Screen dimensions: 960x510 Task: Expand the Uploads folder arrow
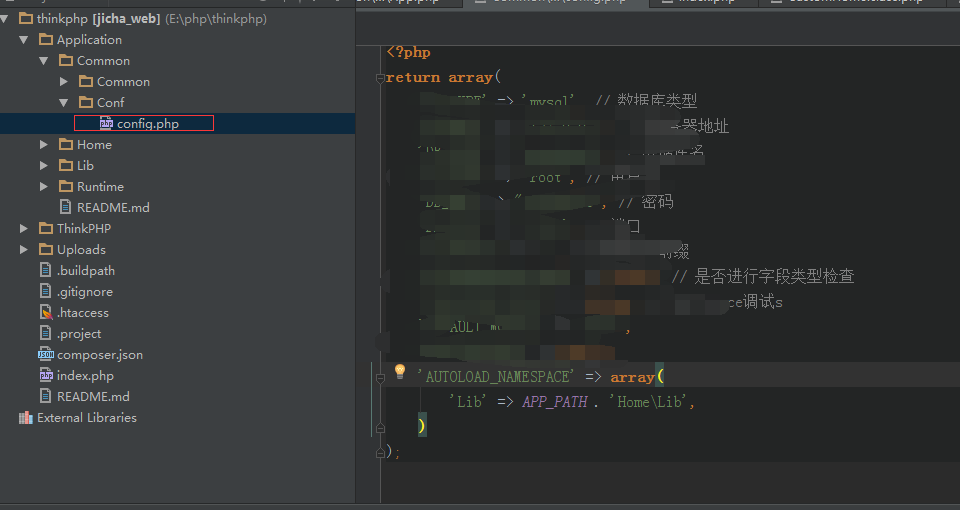click(23, 249)
